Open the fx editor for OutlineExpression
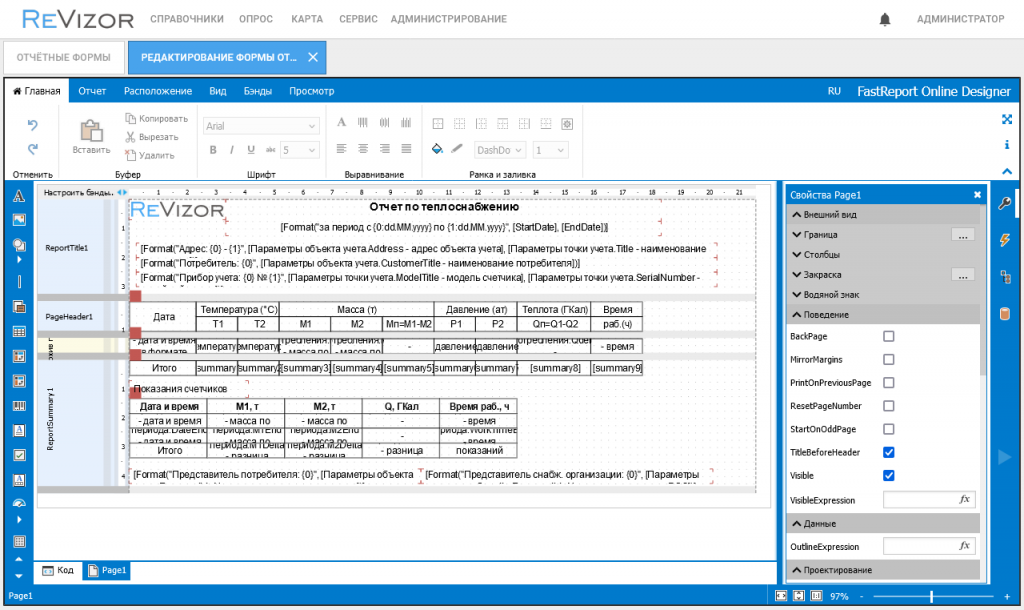This screenshot has height=610, width=1024. (965, 546)
